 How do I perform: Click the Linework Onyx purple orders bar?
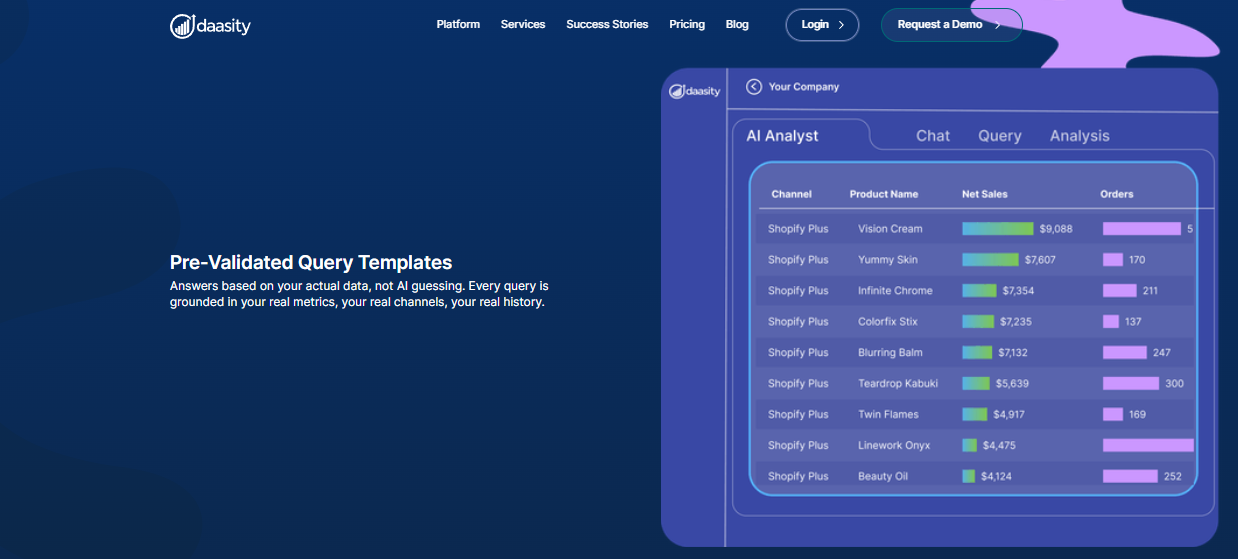[x=1148, y=446]
